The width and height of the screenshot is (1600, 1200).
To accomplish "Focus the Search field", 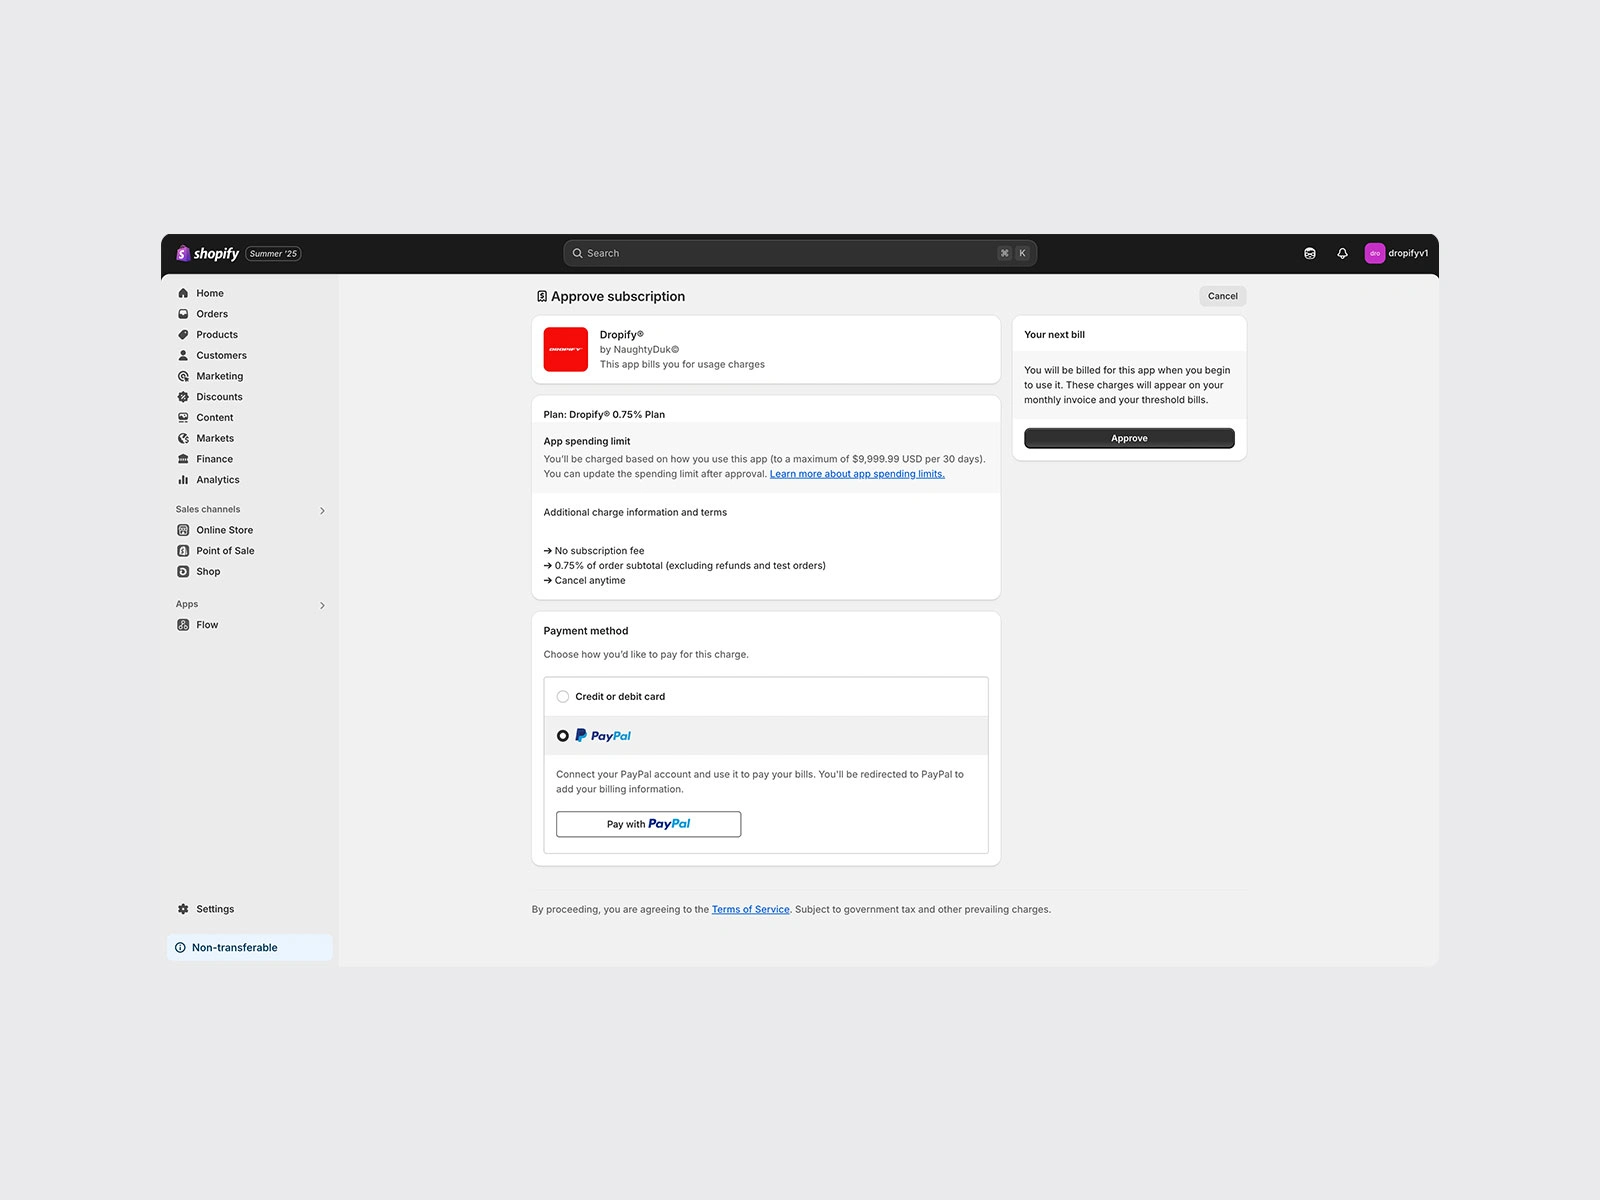I will pyautogui.click(x=800, y=253).
